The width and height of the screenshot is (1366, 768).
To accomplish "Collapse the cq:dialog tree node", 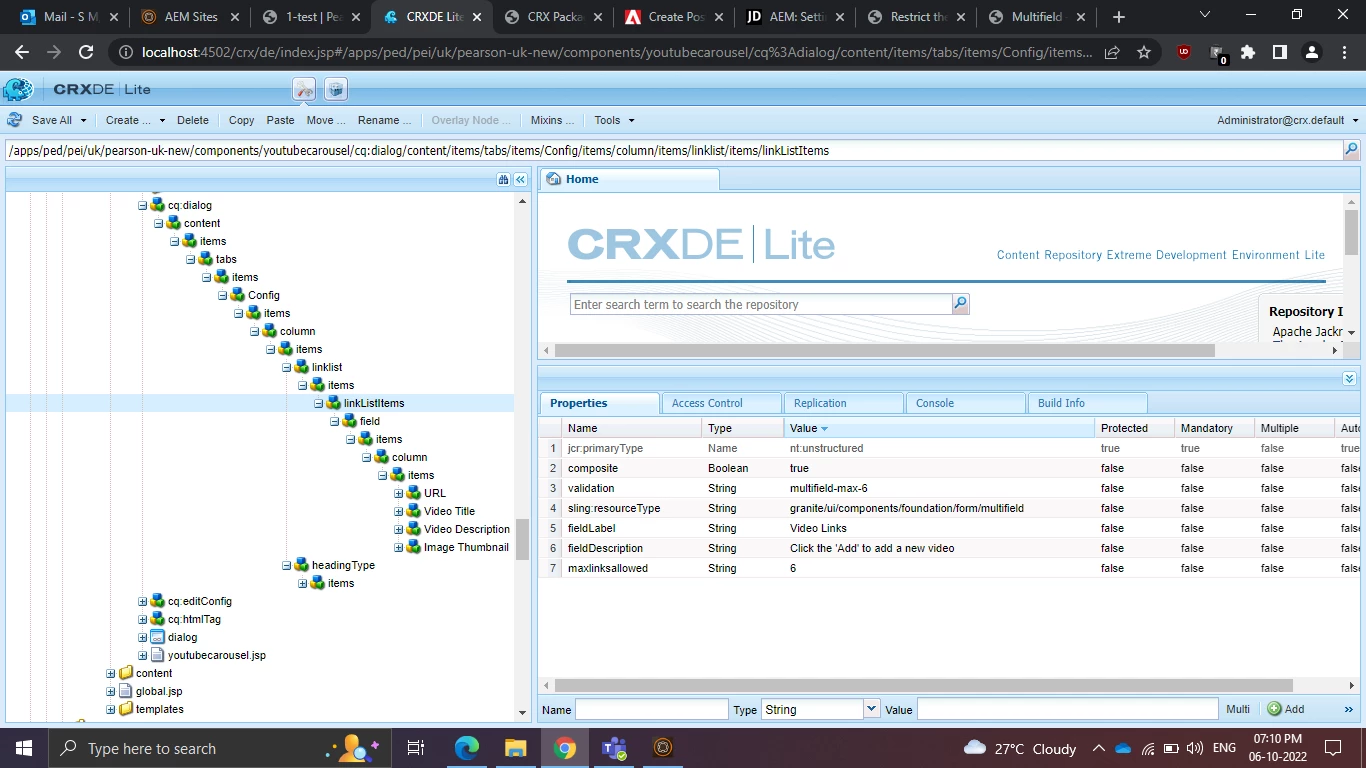I will point(143,205).
